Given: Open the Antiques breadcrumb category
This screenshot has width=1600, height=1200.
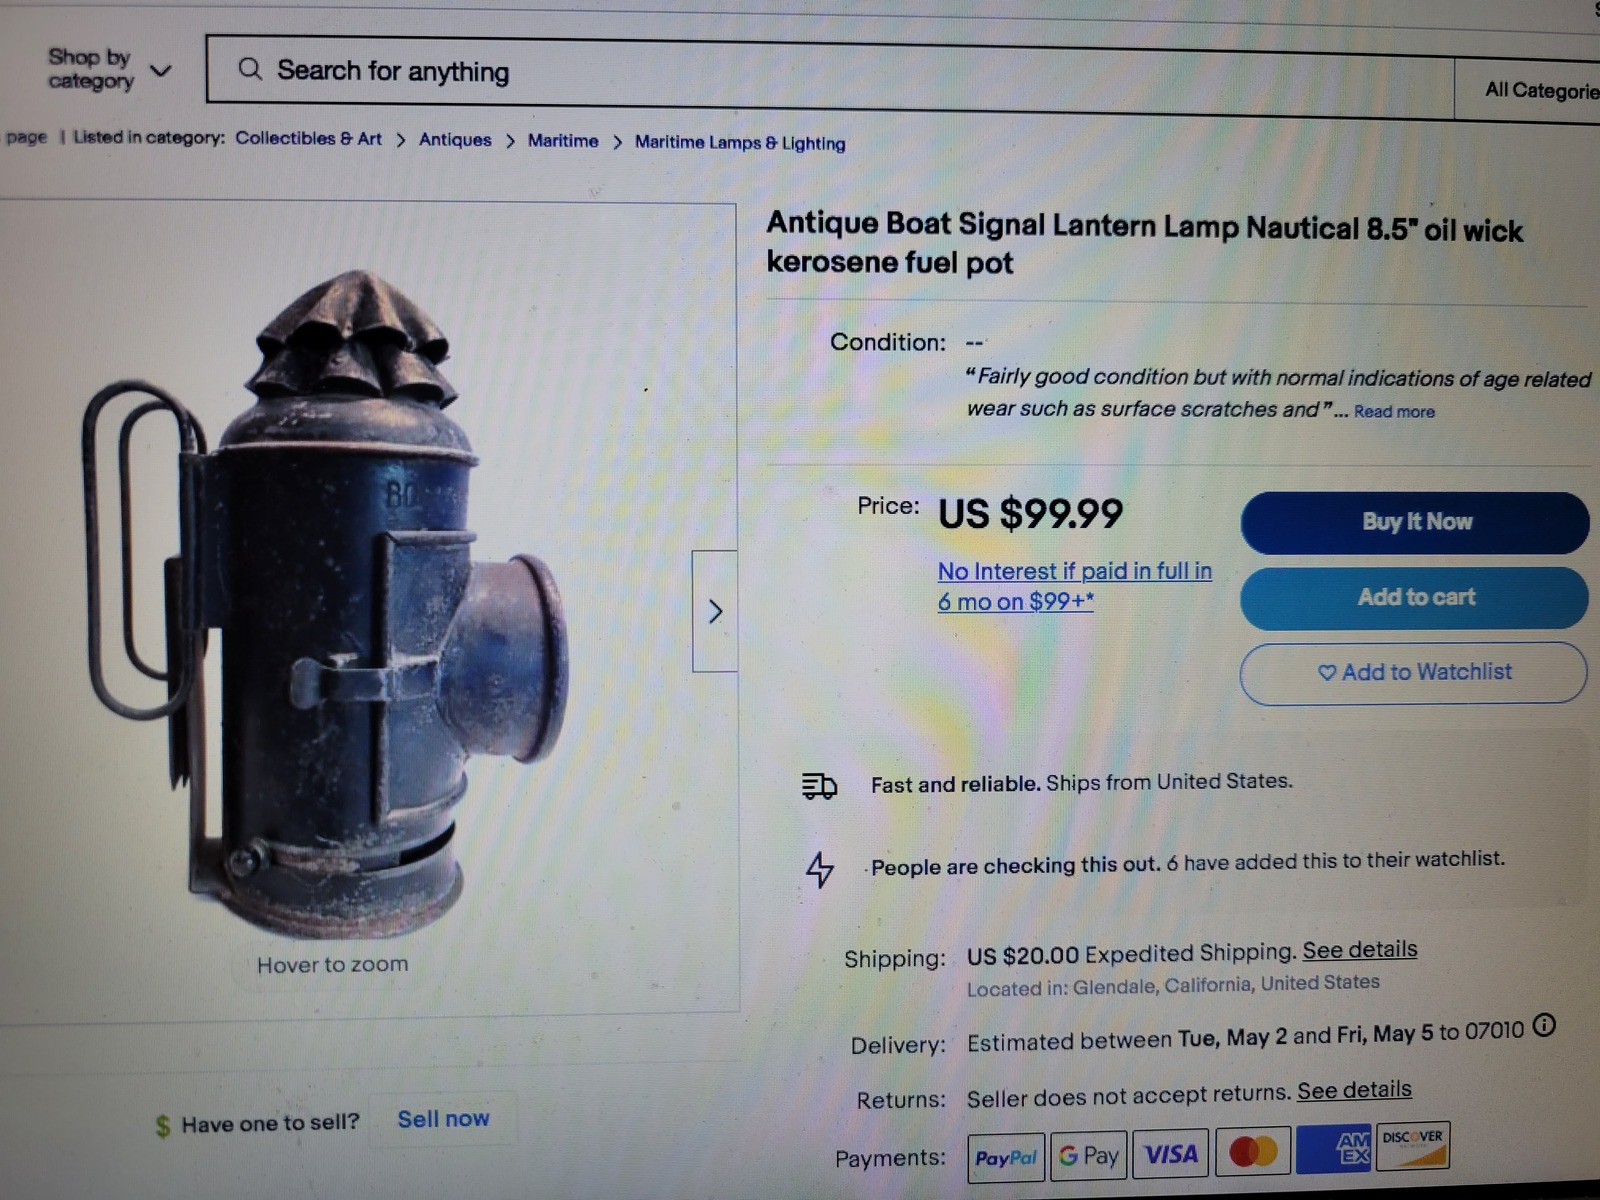Looking at the screenshot, I should point(455,140).
